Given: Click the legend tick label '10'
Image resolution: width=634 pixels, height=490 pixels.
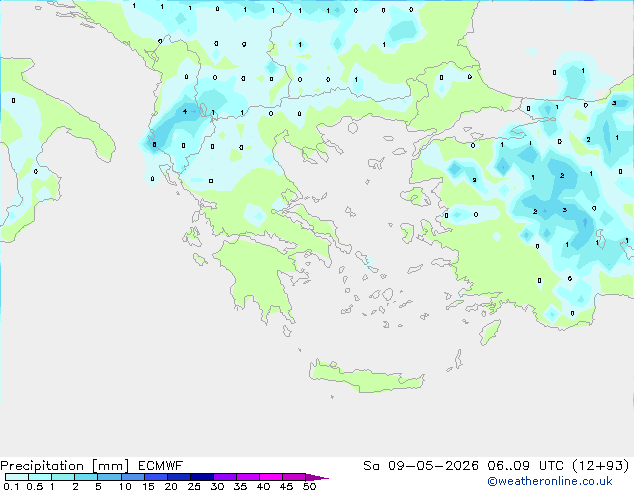Looking at the screenshot, I should [x=125, y=486].
